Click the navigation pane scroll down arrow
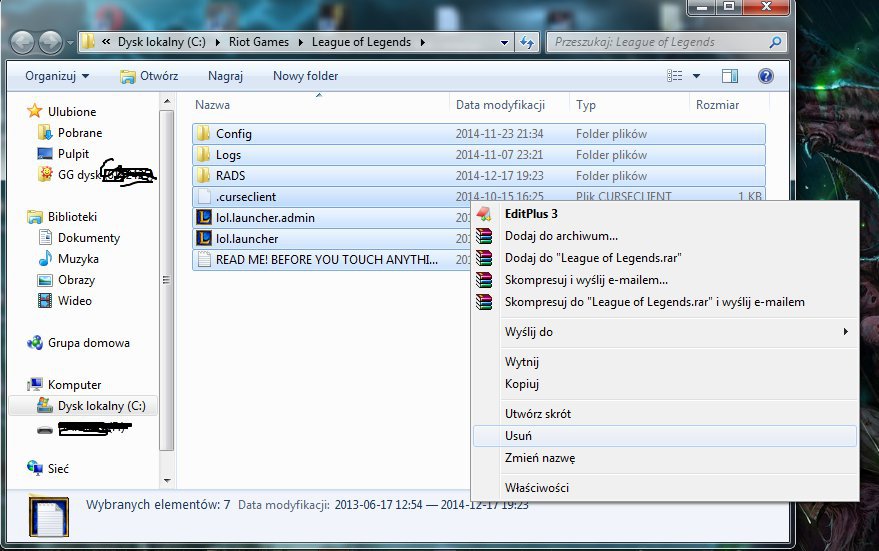Viewport: 879px width, 551px height. tap(166, 480)
